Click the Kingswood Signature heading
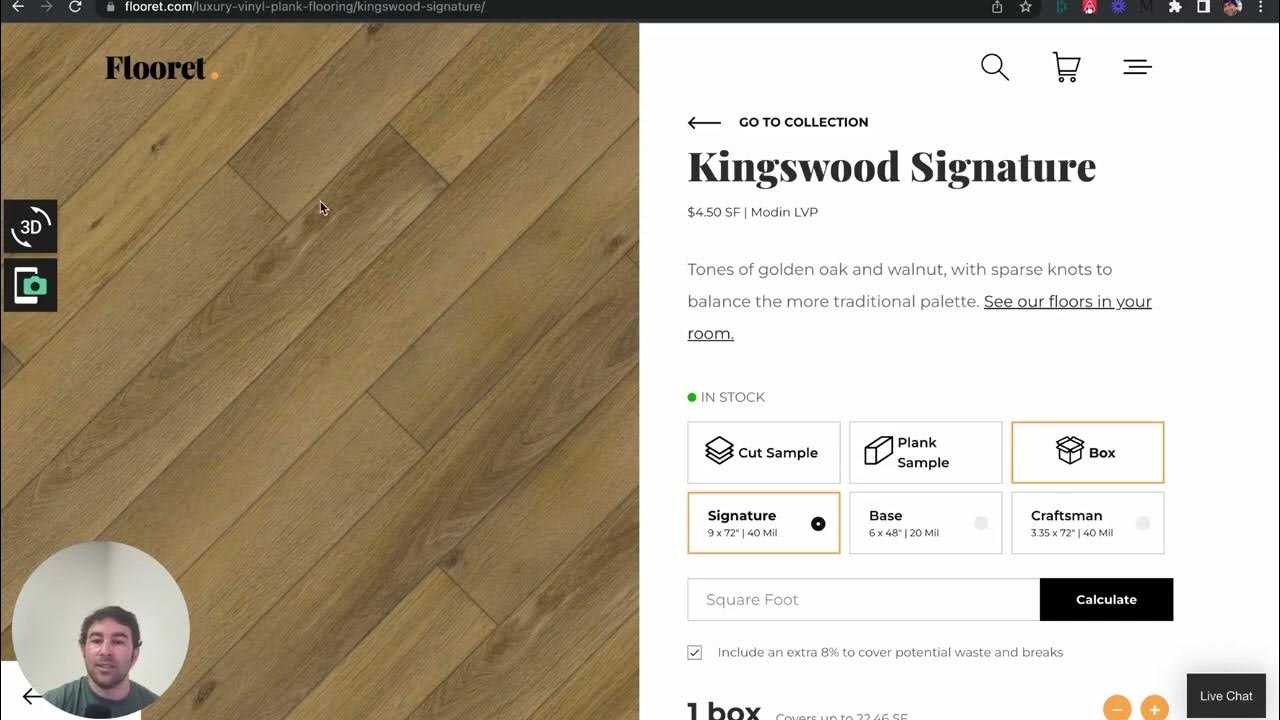1280x720 pixels. (x=891, y=167)
